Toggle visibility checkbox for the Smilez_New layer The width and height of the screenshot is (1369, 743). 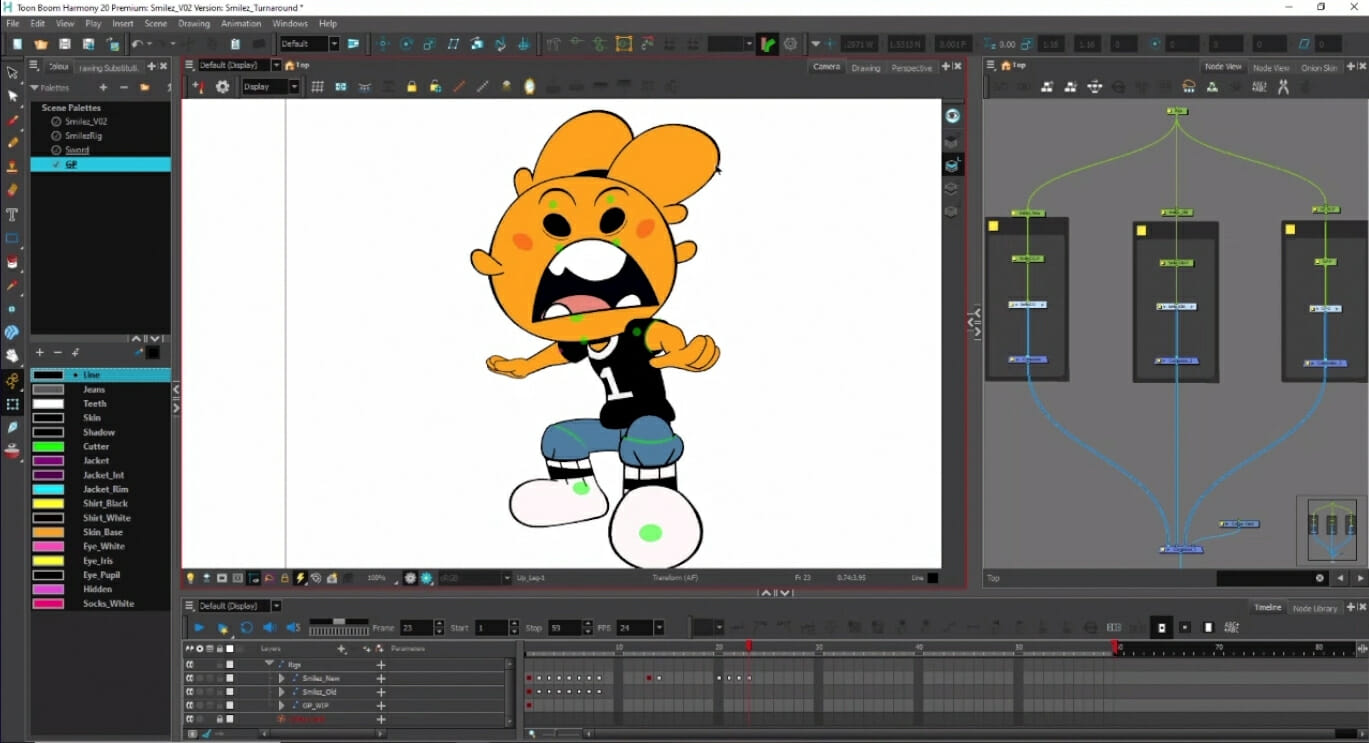(x=230, y=678)
